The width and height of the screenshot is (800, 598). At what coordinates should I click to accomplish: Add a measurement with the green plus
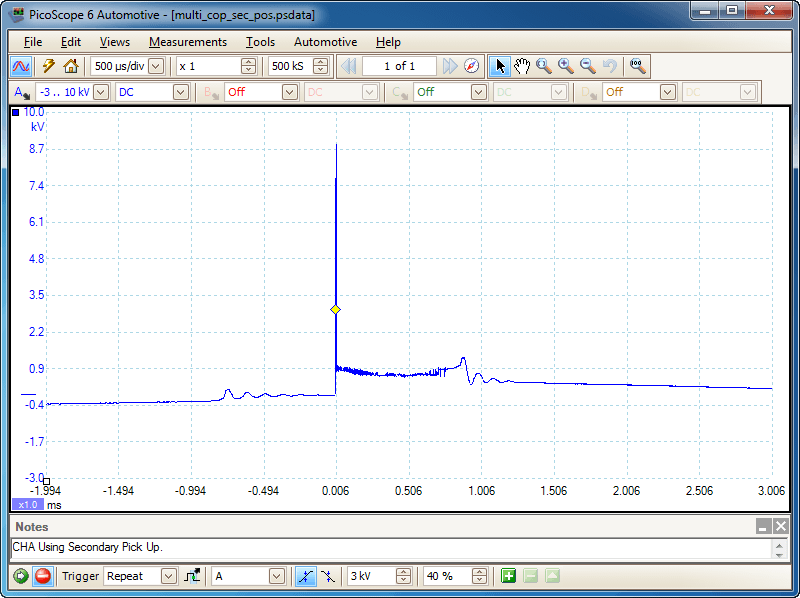coord(508,576)
